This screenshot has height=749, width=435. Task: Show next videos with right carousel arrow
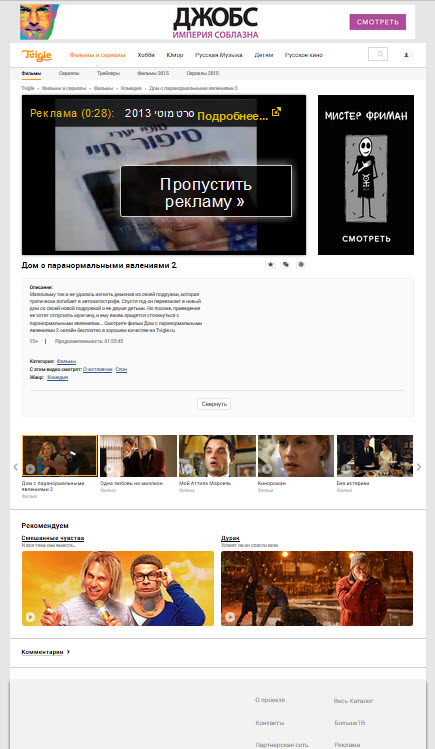[419, 467]
